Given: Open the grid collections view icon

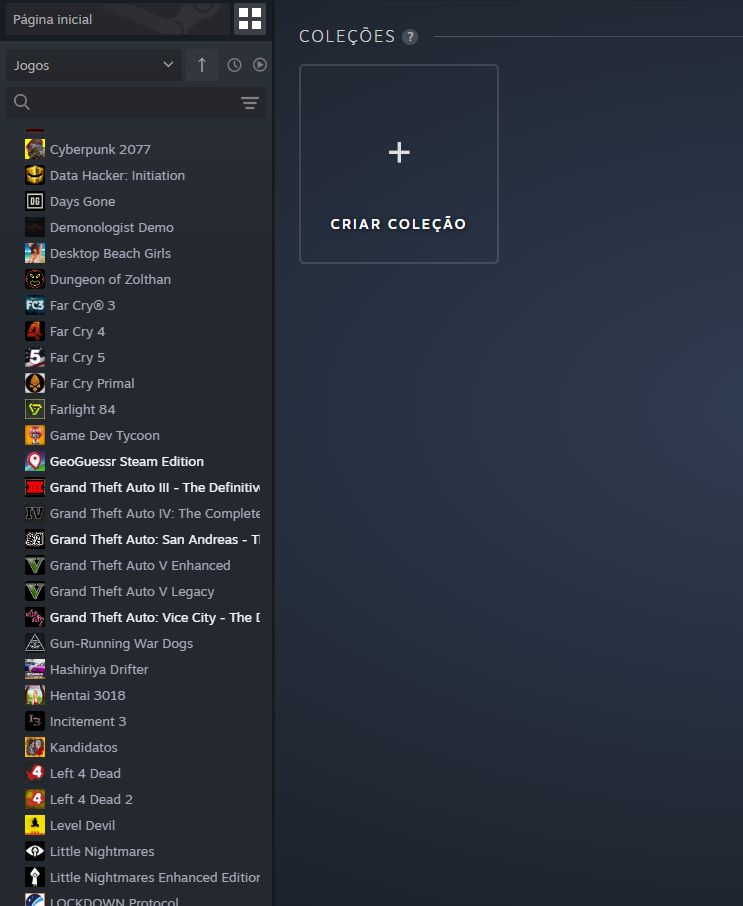Looking at the screenshot, I should 250,18.
